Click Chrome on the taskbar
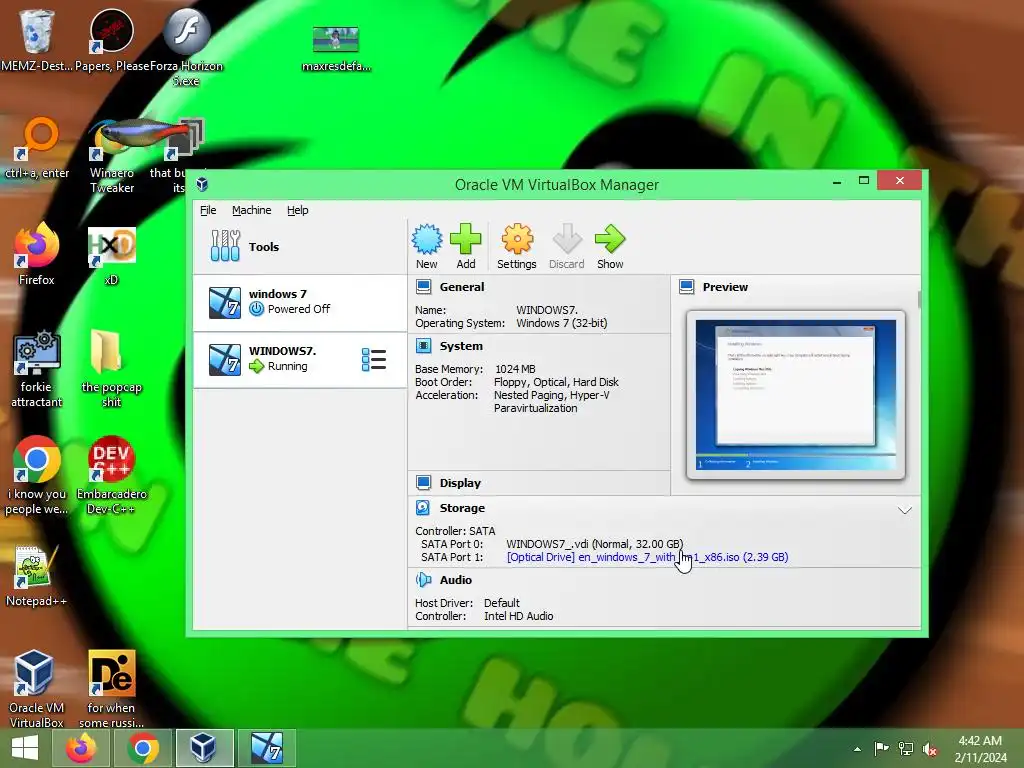The height and width of the screenshot is (768, 1024). (143, 748)
